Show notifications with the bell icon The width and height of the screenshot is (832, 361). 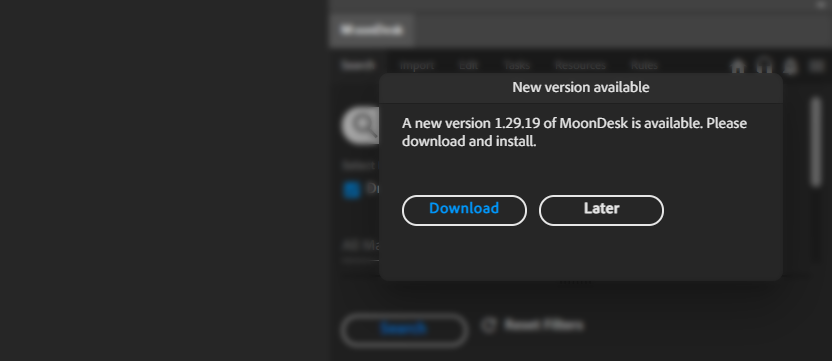[x=791, y=66]
